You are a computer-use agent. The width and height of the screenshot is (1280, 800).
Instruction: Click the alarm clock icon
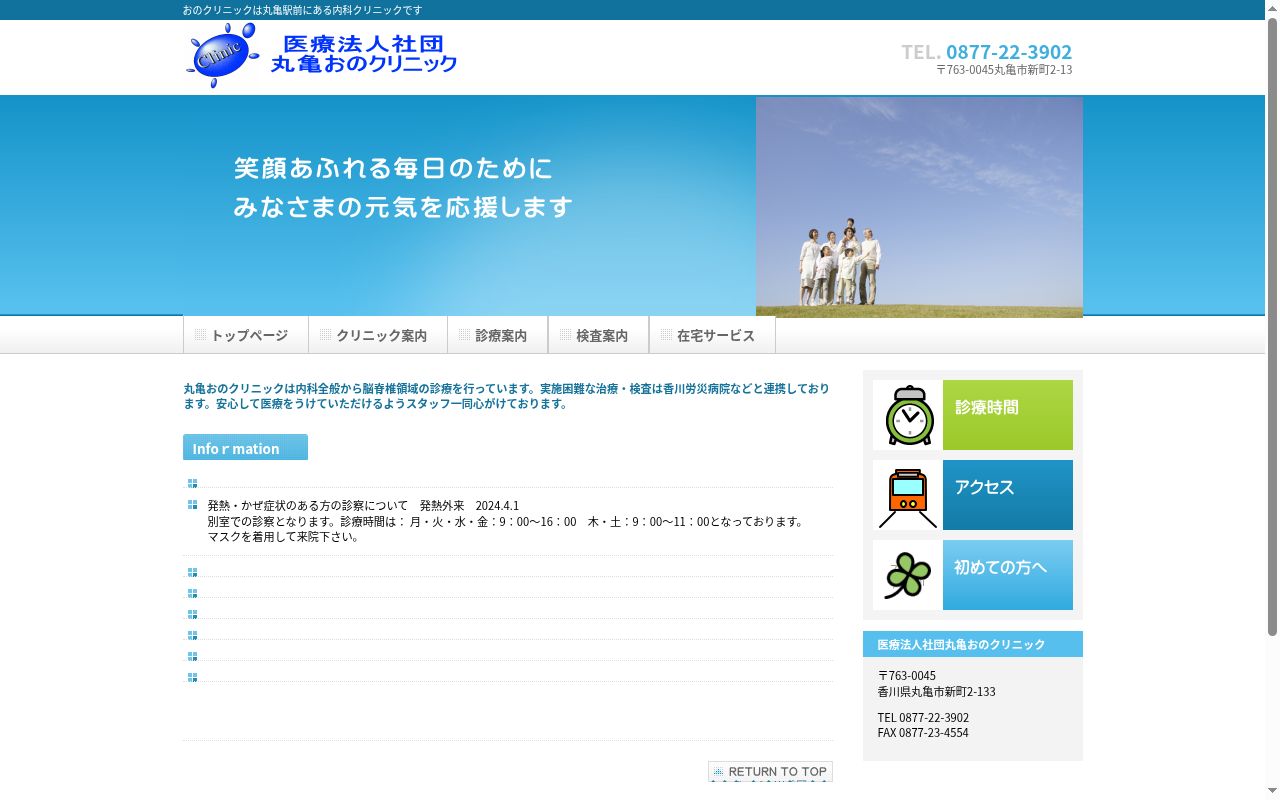click(908, 415)
